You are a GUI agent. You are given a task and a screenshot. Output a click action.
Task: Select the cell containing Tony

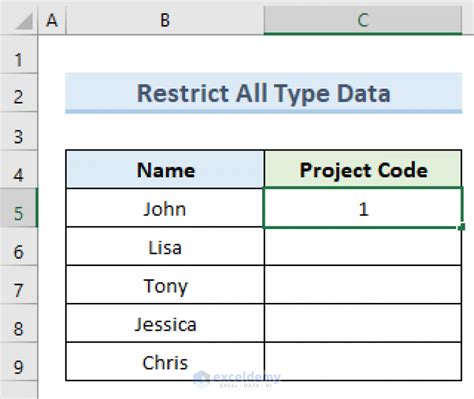click(165, 285)
